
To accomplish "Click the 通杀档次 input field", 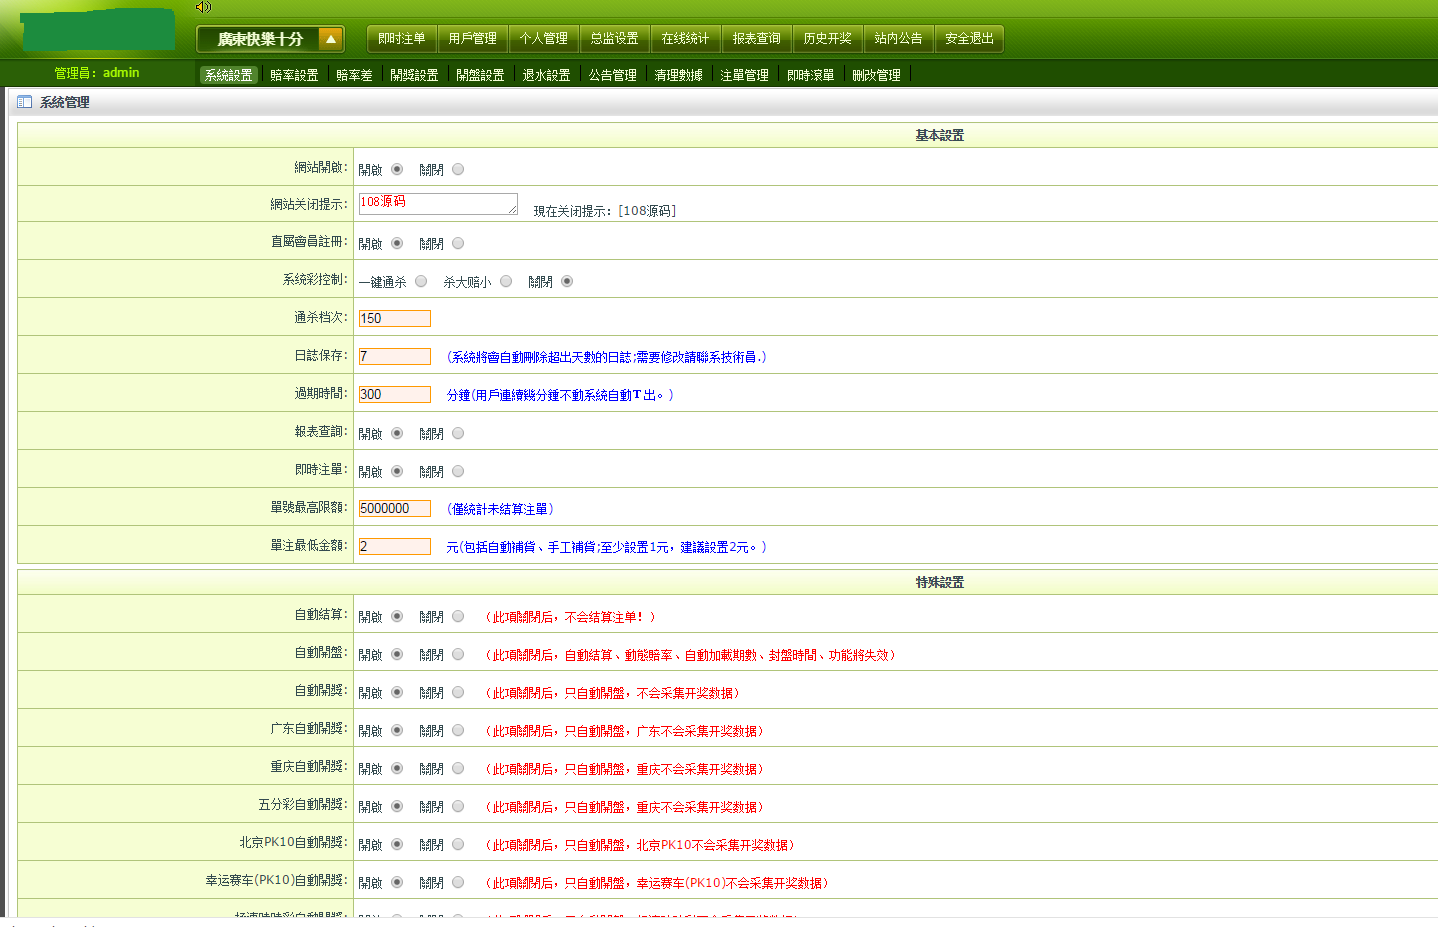I will pyautogui.click(x=393, y=318).
